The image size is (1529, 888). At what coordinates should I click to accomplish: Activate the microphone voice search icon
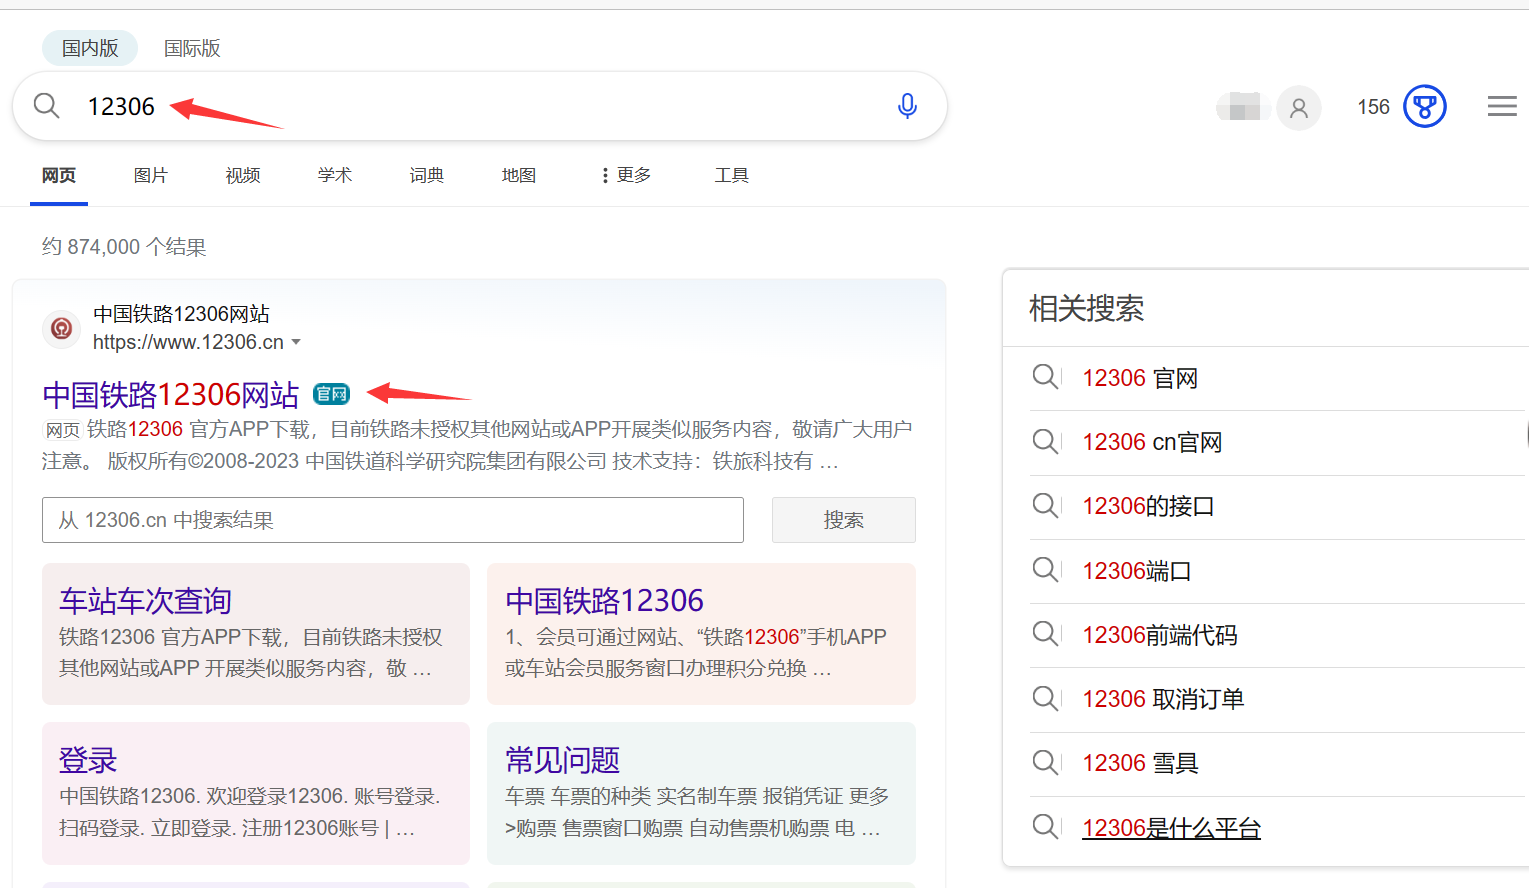906,105
